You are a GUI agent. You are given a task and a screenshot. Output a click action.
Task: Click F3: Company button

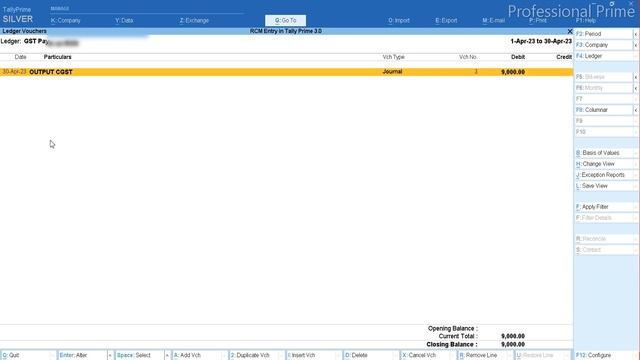pyautogui.click(x=604, y=45)
